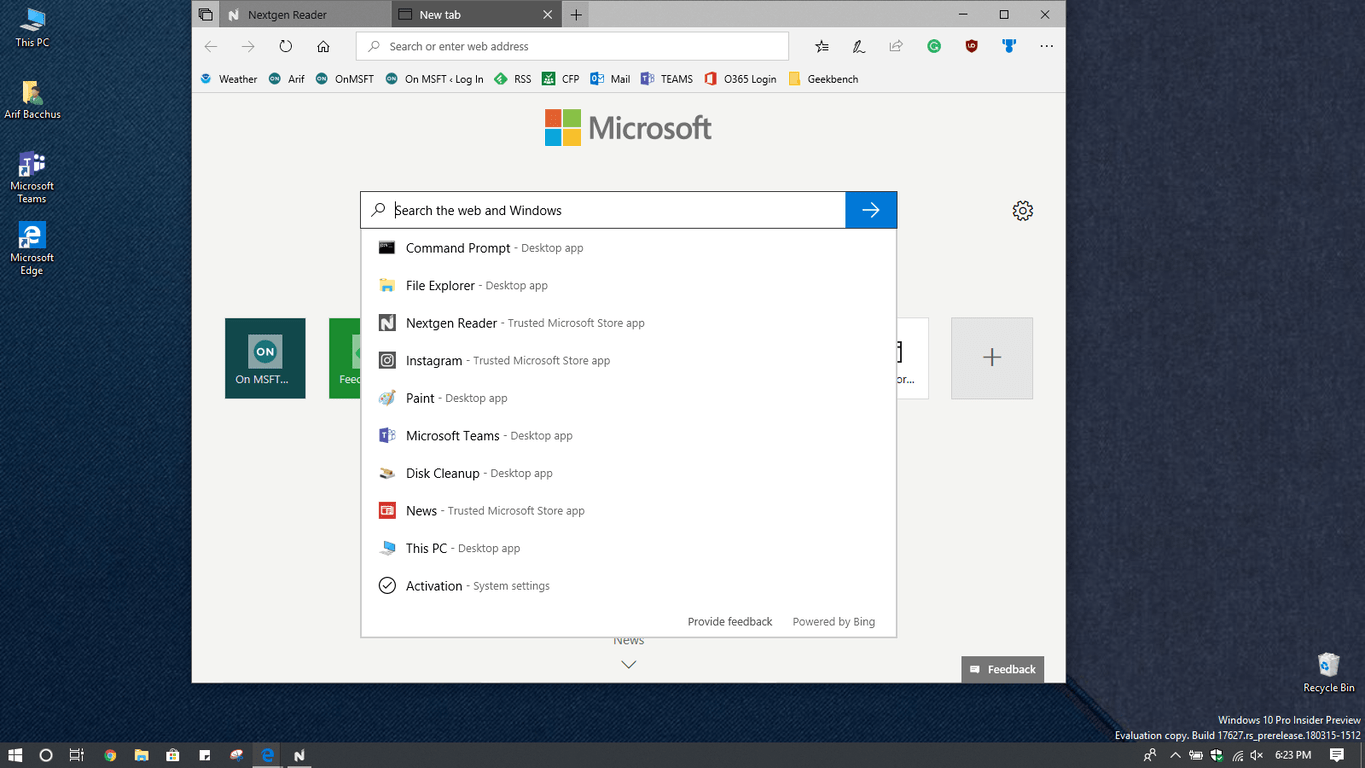This screenshot has height=768, width=1365.
Task: Click the Feedback button
Action: (1003, 669)
